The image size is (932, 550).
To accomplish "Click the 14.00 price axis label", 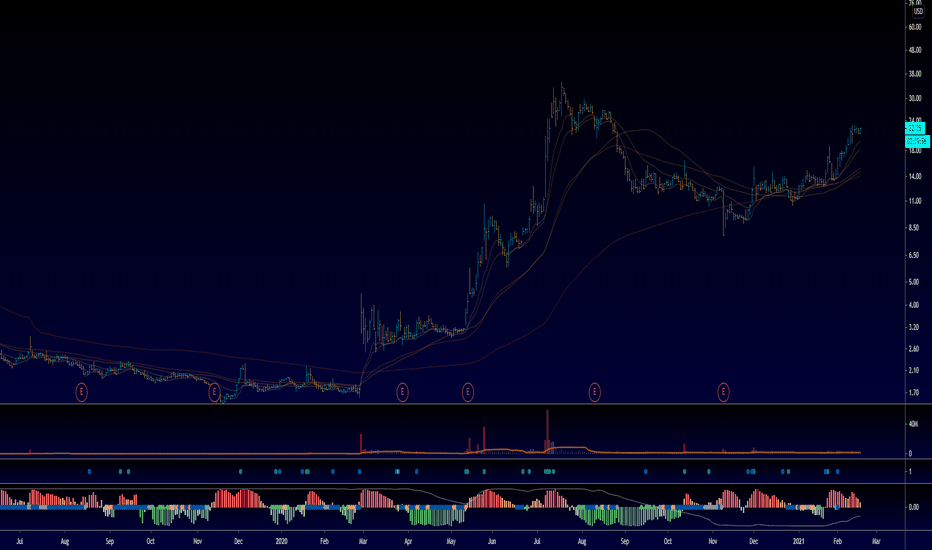I will pyautogui.click(x=914, y=177).
